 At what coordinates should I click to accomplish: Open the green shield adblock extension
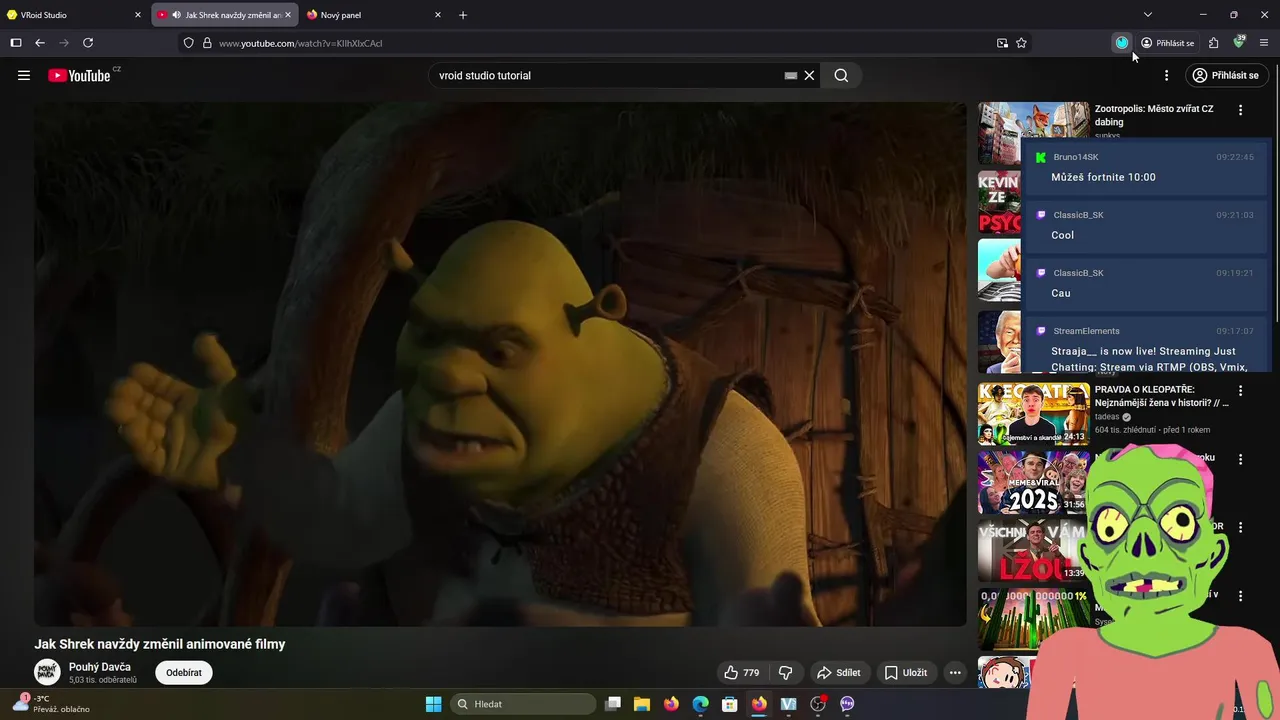1239,42
